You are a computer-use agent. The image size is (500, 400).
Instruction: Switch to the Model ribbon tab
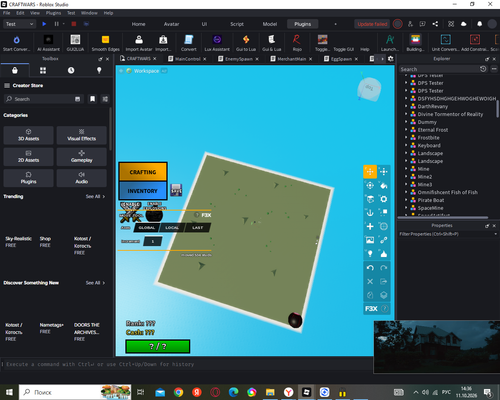coord(270,24)
